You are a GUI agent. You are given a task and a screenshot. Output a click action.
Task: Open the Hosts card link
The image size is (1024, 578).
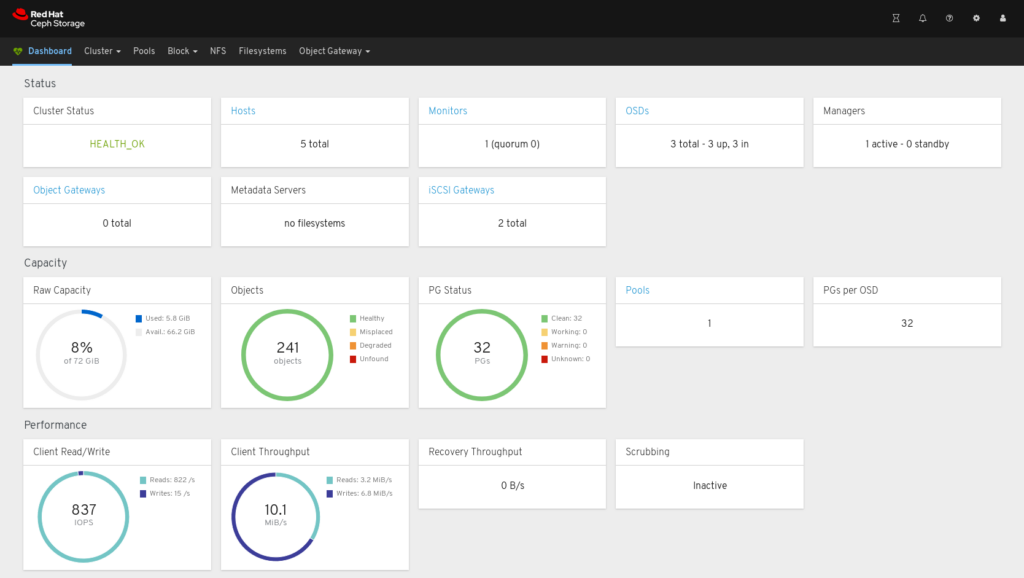[243, 111]
